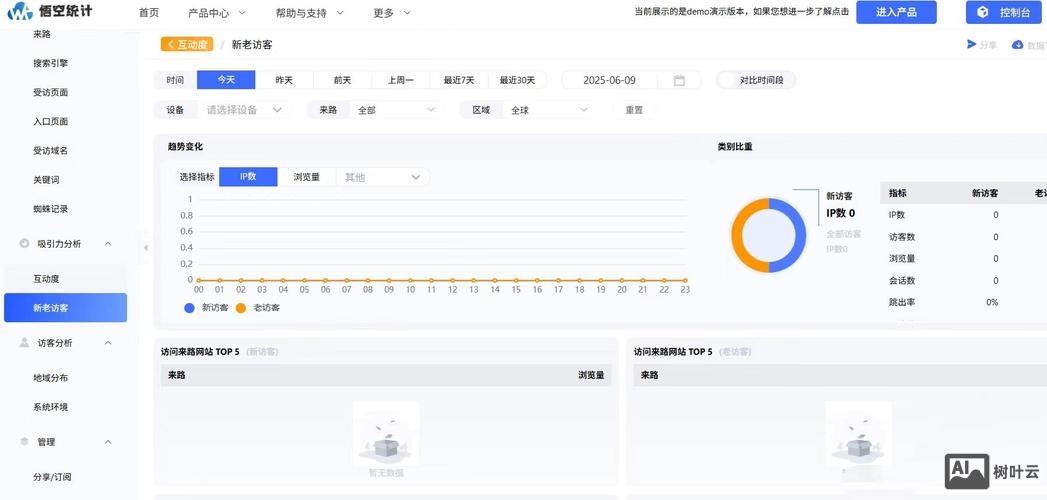Select the 昨天 time tab

284,80
